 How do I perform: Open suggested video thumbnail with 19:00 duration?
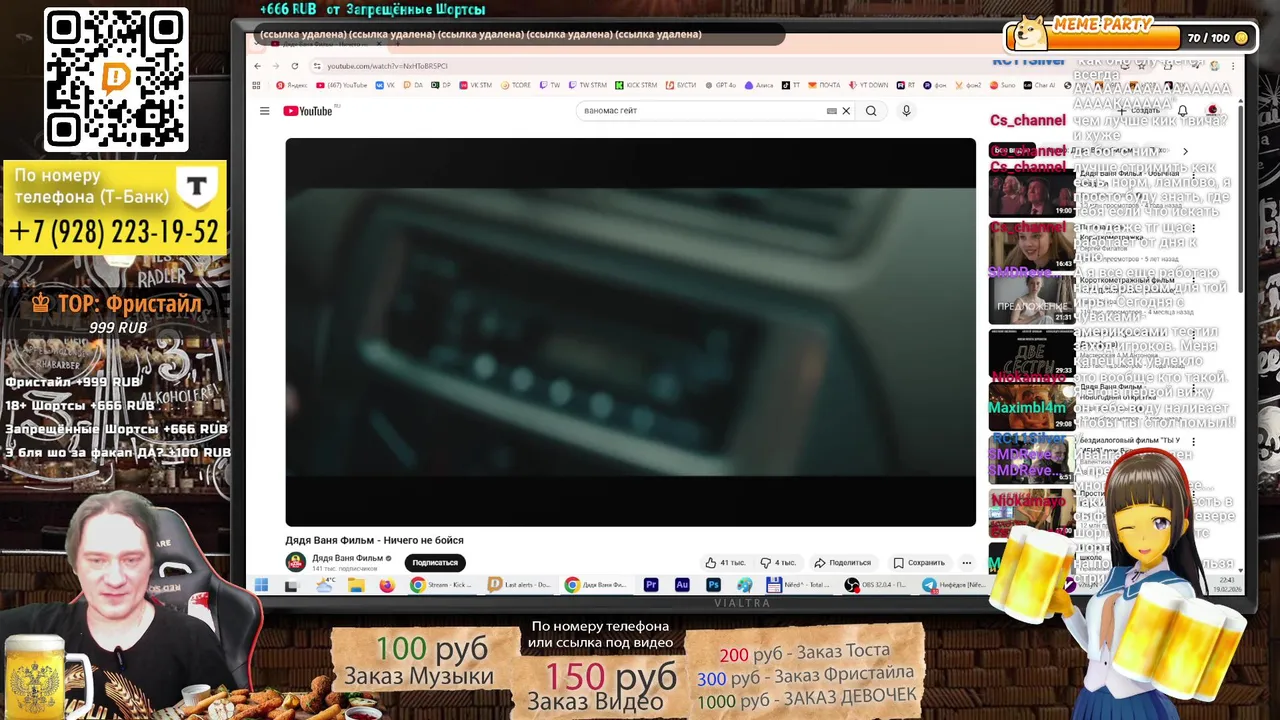1031,193
